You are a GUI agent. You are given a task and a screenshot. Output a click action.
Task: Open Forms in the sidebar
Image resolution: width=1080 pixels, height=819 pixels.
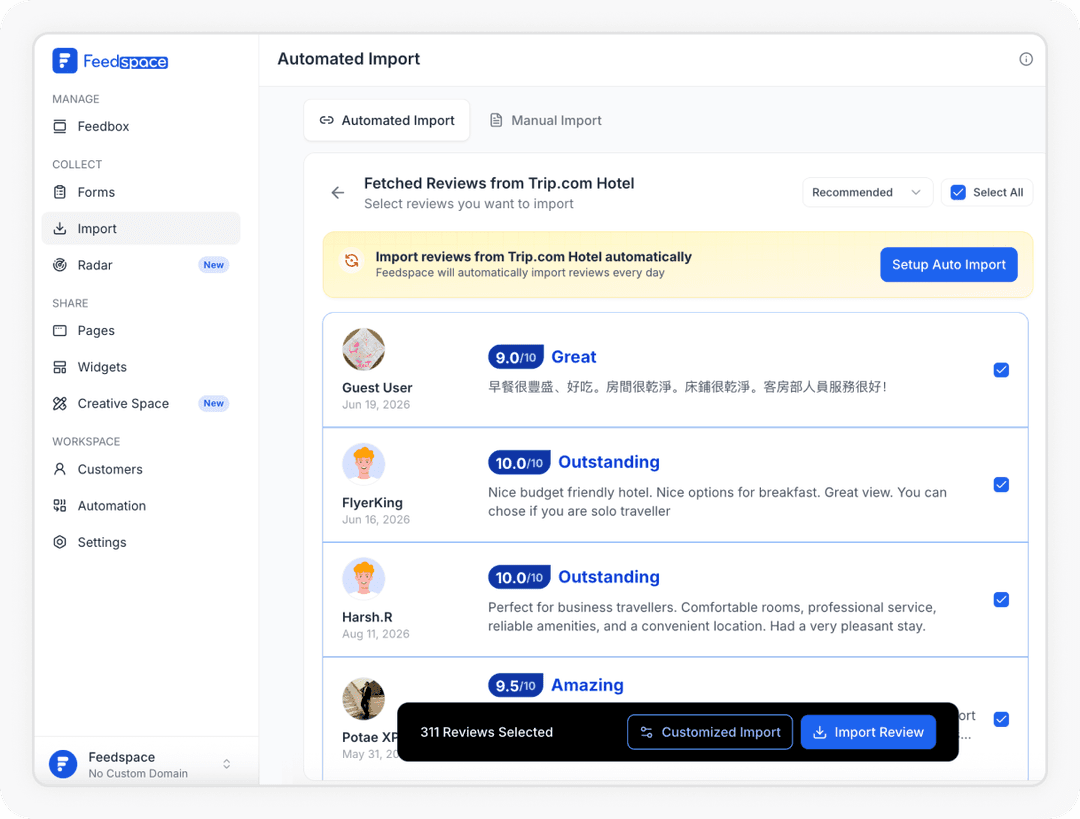tap(141, 192)
